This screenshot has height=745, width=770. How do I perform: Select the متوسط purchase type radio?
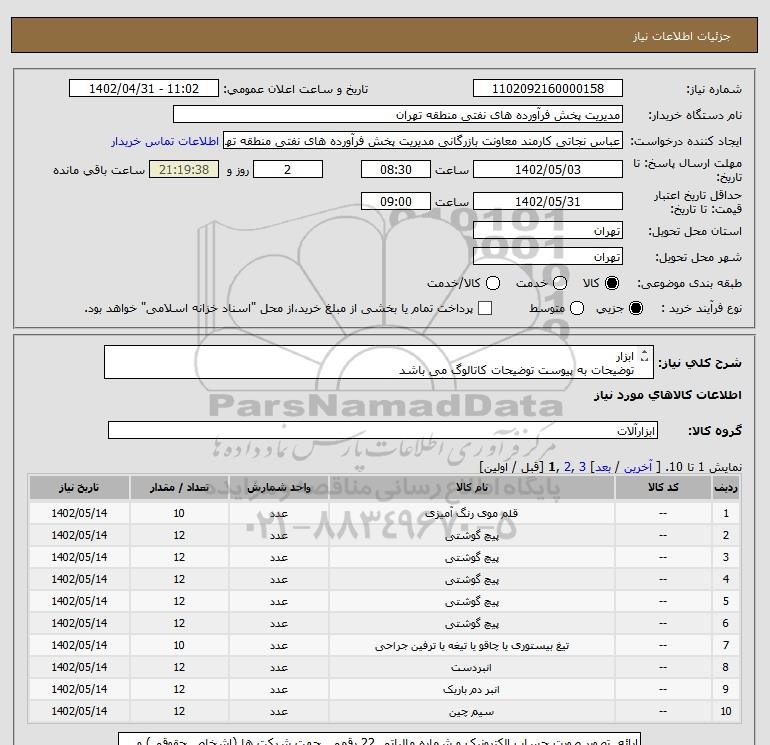coord(577,308)
